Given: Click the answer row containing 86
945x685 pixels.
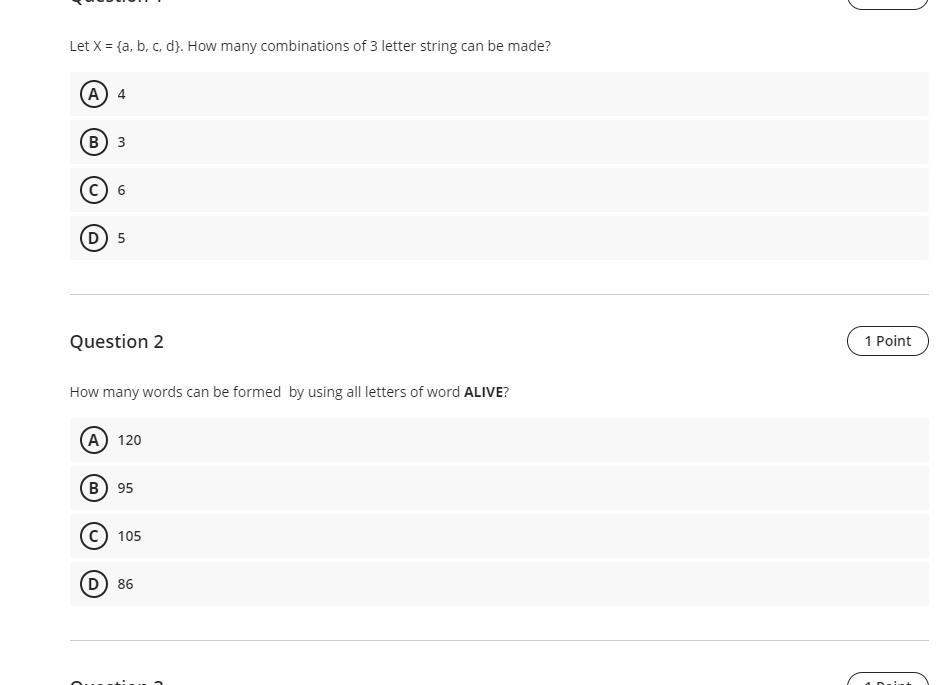Looking at the screenshot, I should 499,584.
